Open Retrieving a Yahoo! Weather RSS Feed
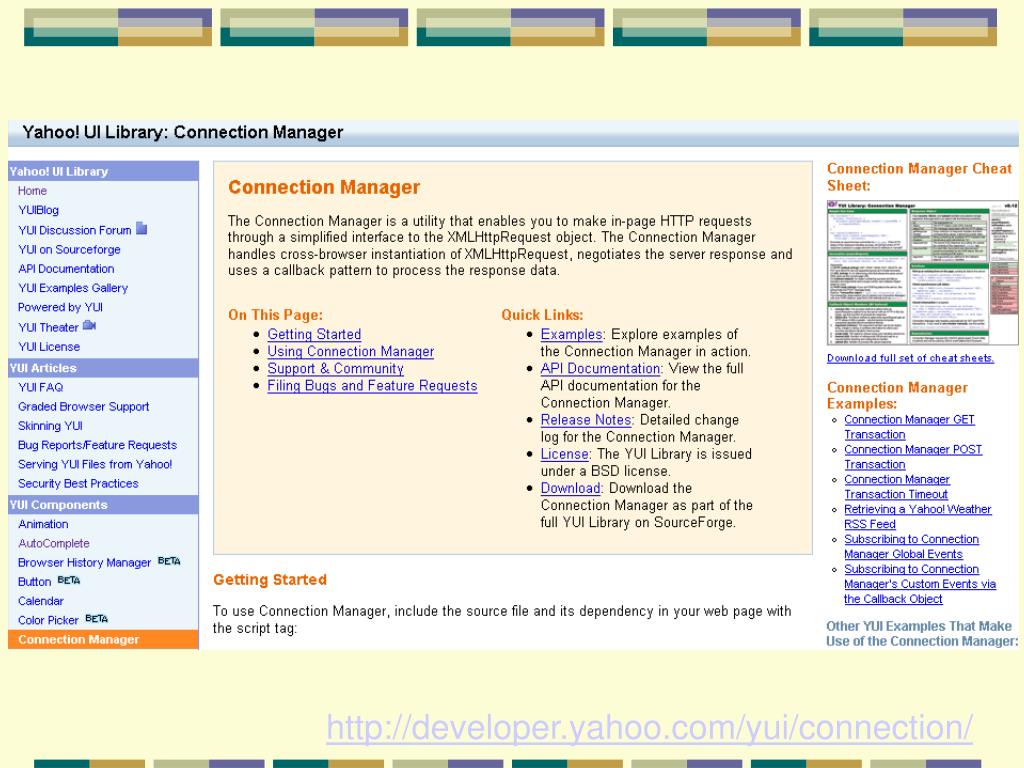The image size is (1024, 768). (918, 517)
